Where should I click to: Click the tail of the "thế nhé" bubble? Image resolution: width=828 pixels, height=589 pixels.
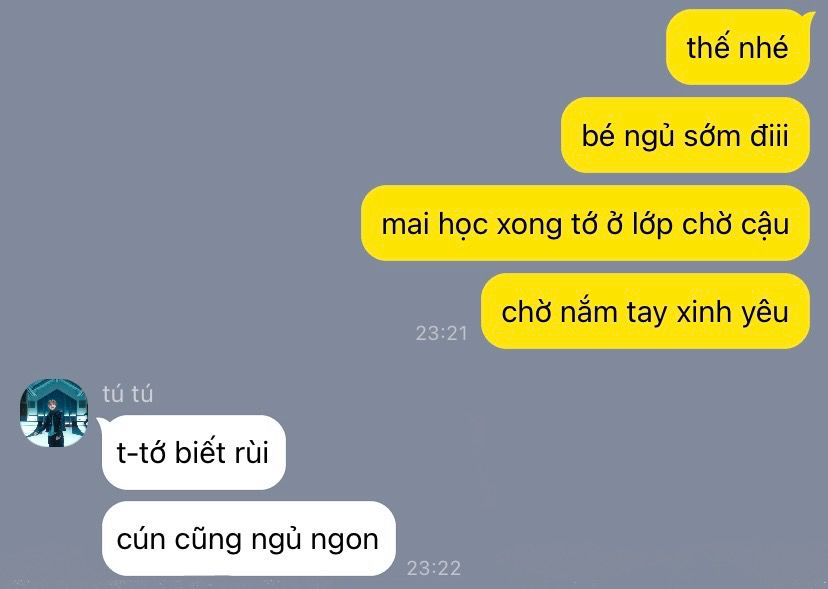[x=808, y=16]
